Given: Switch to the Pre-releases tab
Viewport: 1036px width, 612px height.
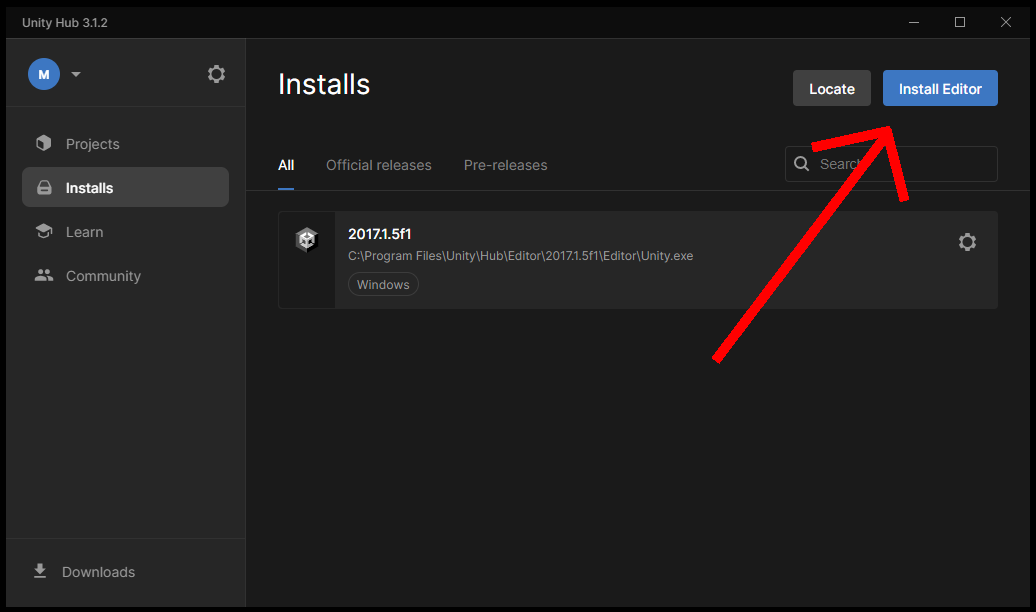Looking at the screenshot, I should pos(505,165).
